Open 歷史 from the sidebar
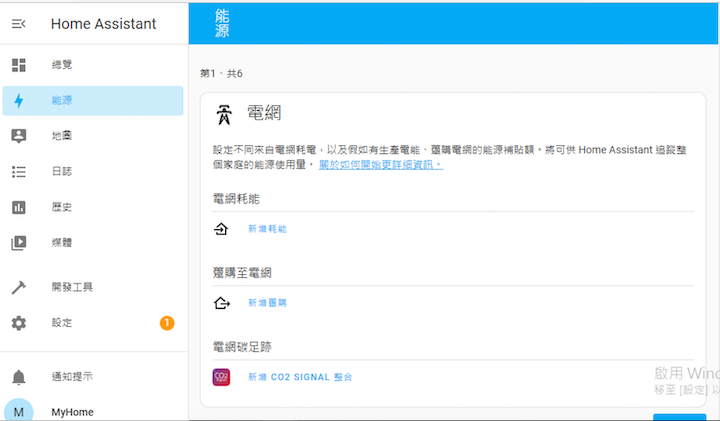720x421 pixels. click(x=93, y=208)
